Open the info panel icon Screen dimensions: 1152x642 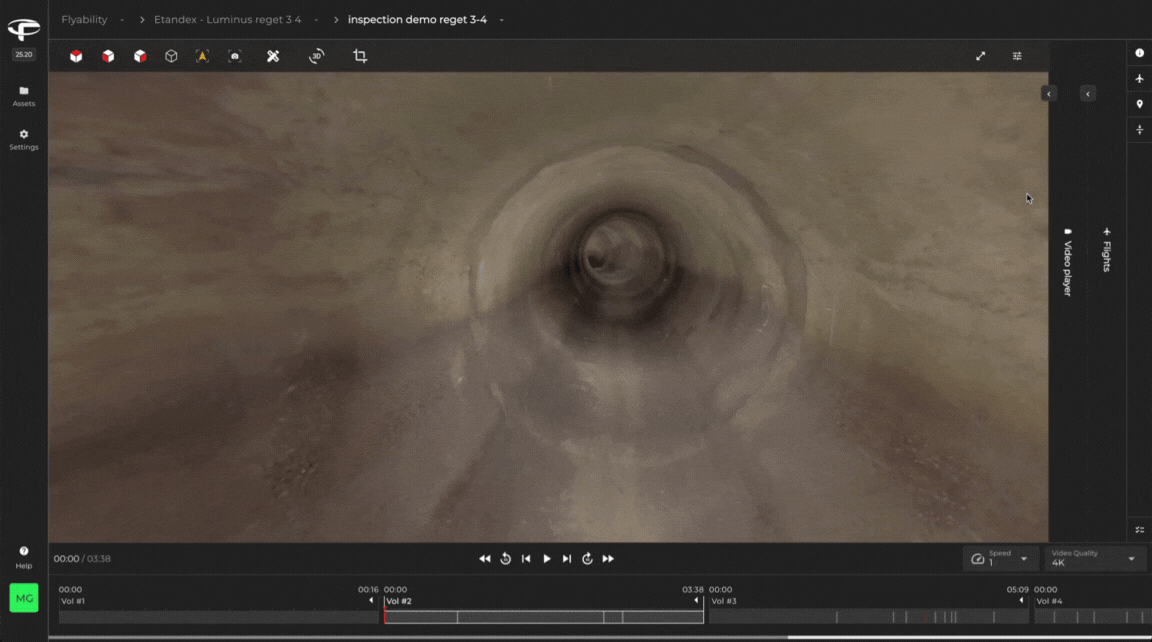click(x=1139, y=53)
